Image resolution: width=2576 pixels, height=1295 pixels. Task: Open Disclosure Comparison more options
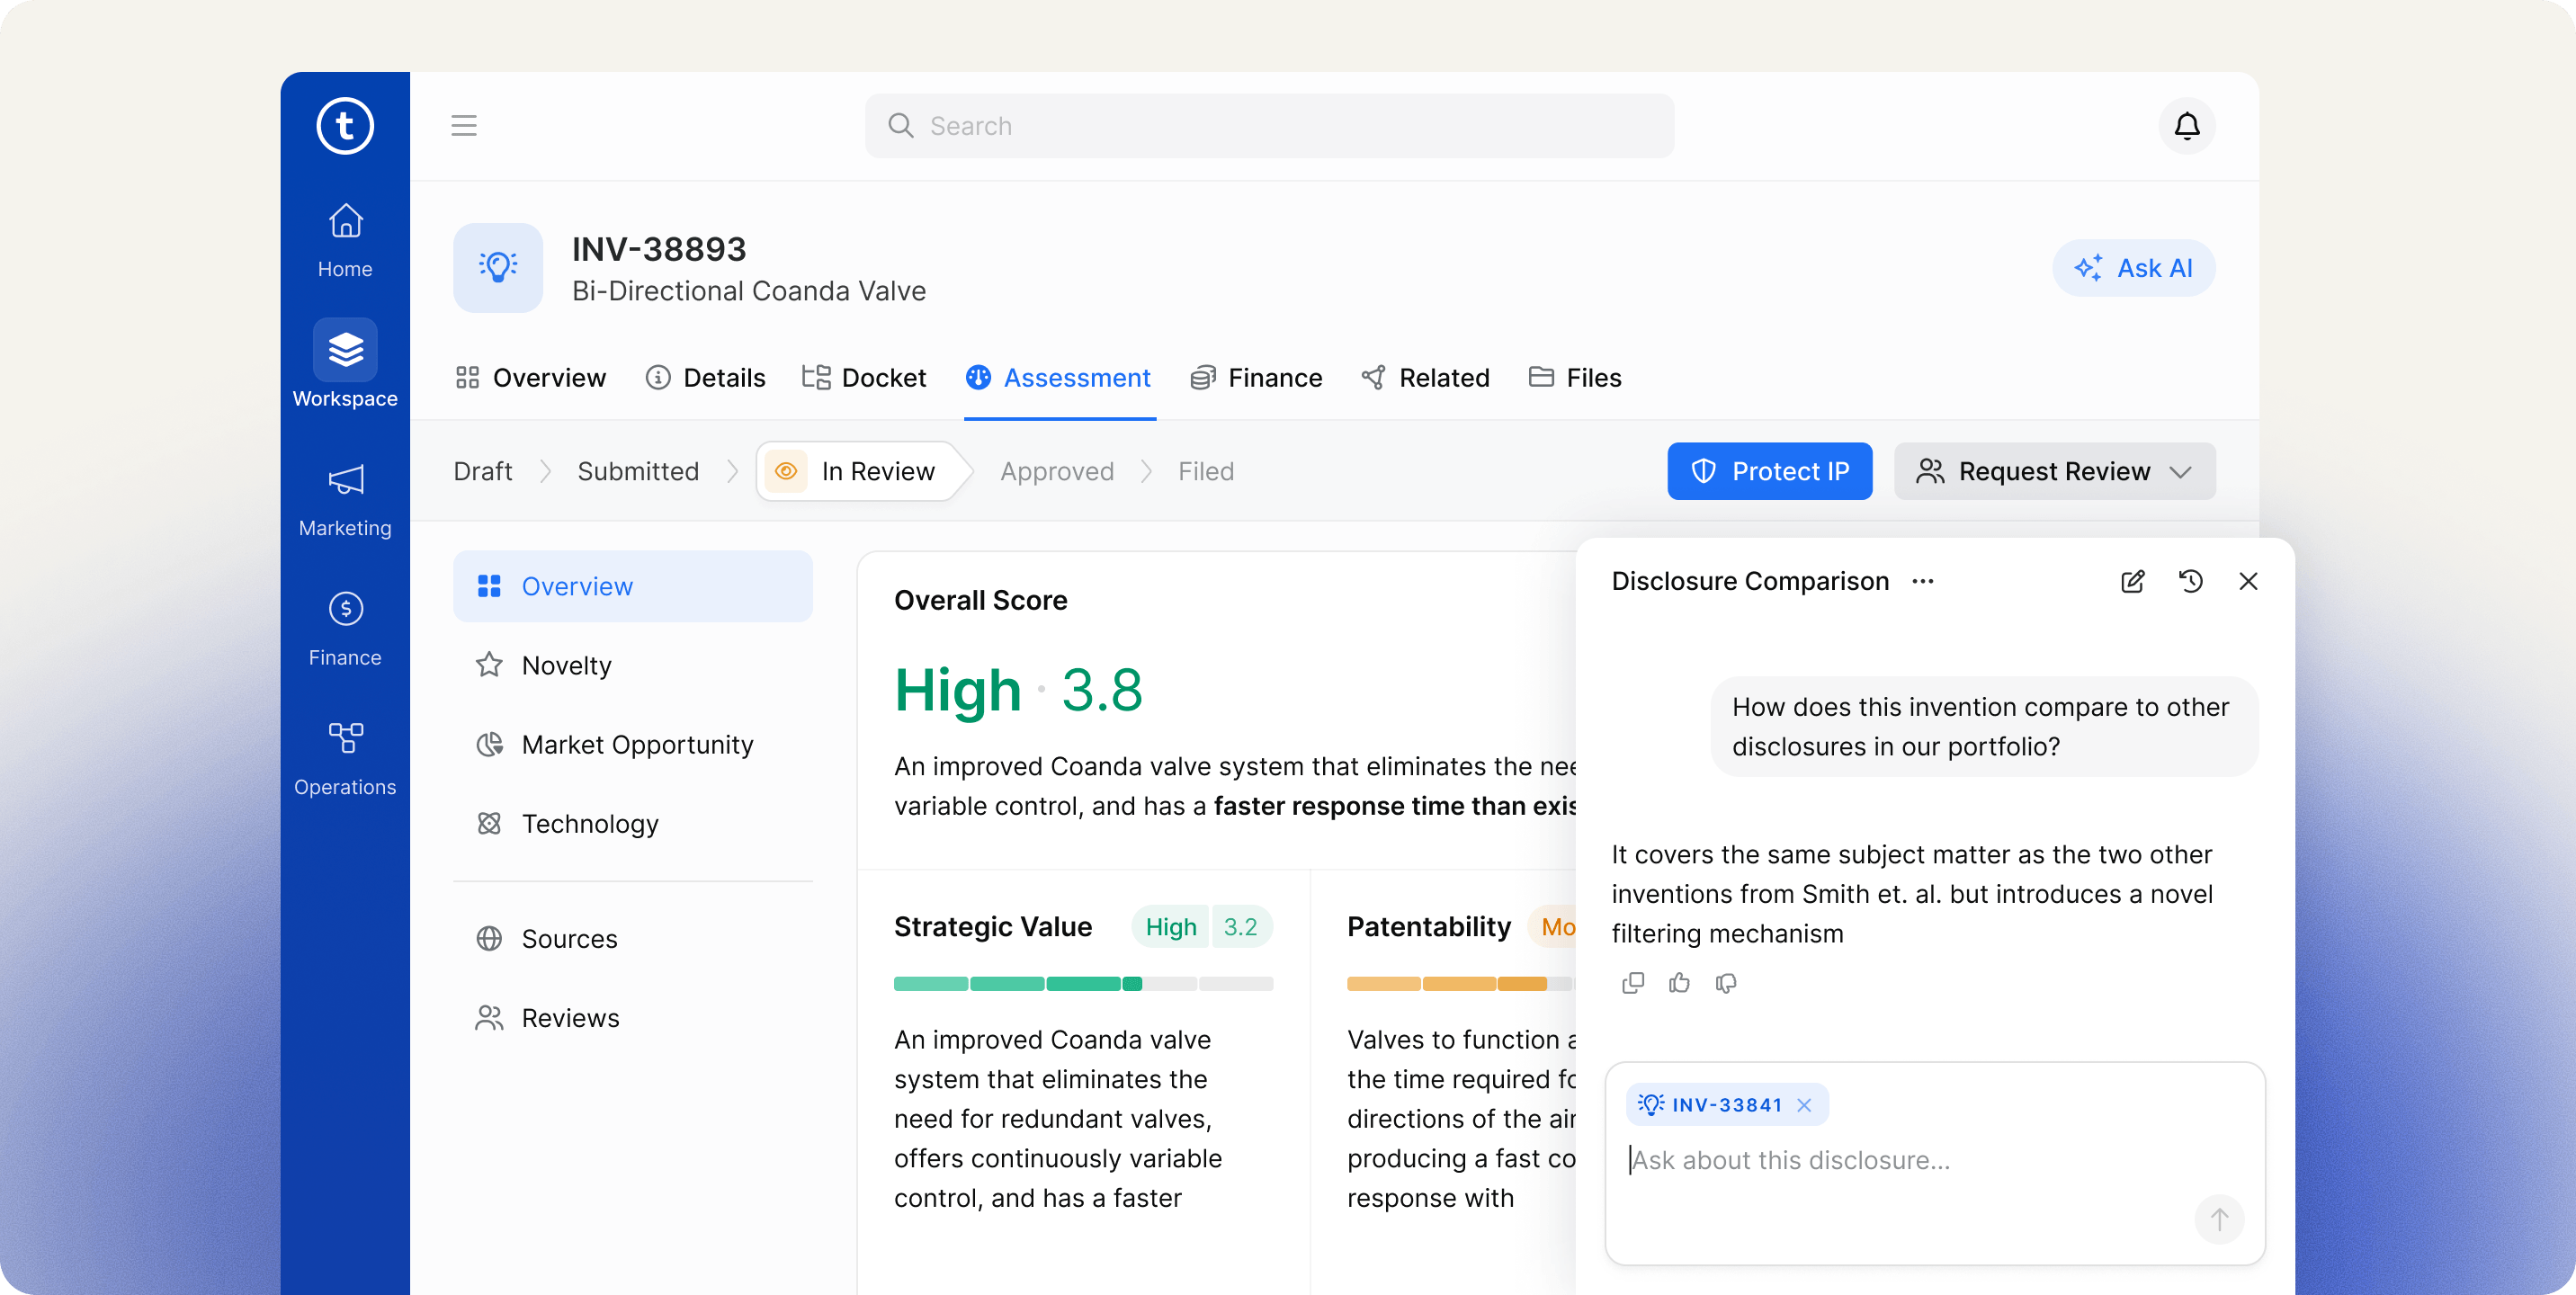coord(1923,581)
